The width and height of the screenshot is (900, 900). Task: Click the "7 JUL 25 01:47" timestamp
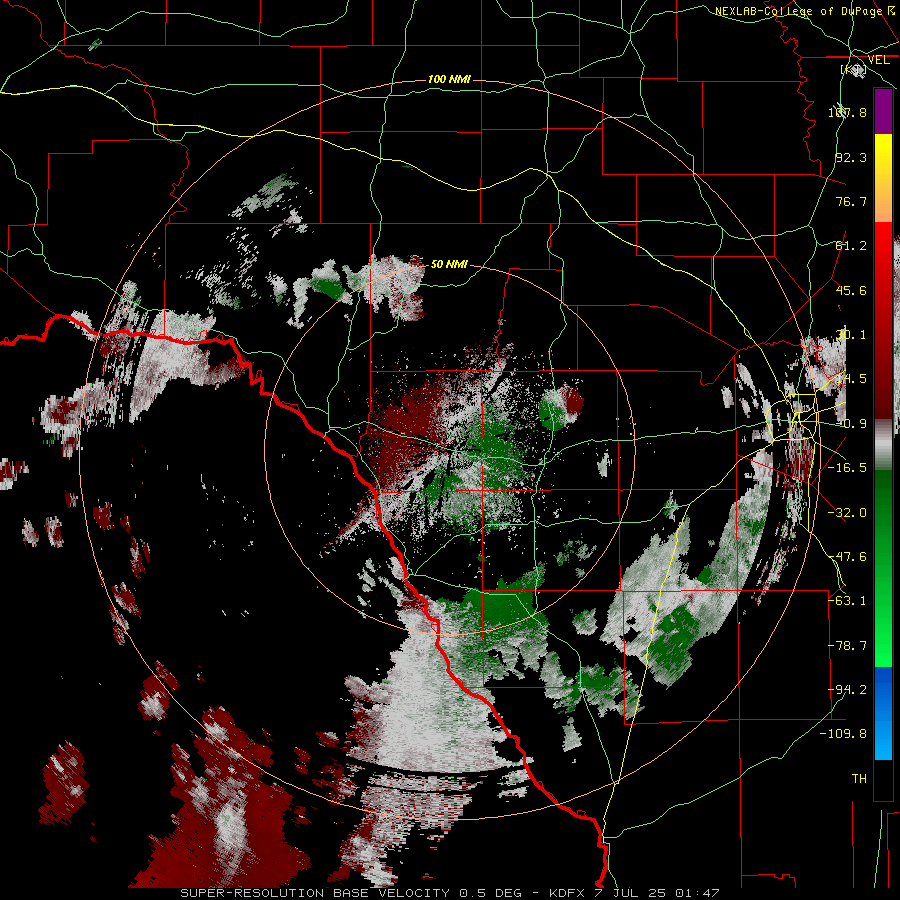click(x=655, y=893)
